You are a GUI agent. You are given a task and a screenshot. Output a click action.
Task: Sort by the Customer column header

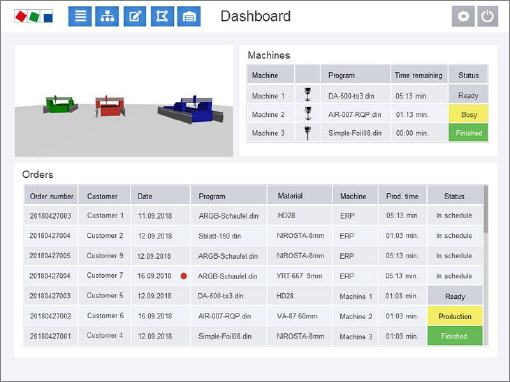click(x=104, y=195)
